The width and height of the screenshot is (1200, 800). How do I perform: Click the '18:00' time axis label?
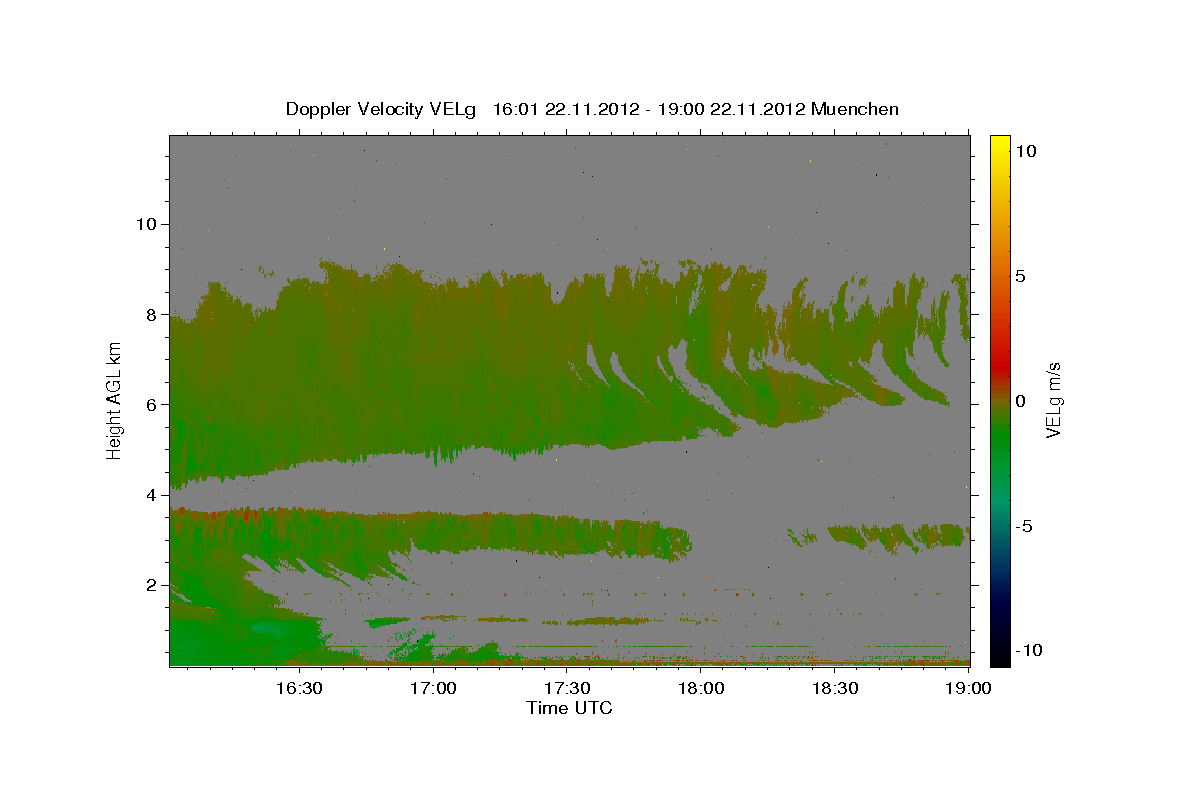pos(701,688)
